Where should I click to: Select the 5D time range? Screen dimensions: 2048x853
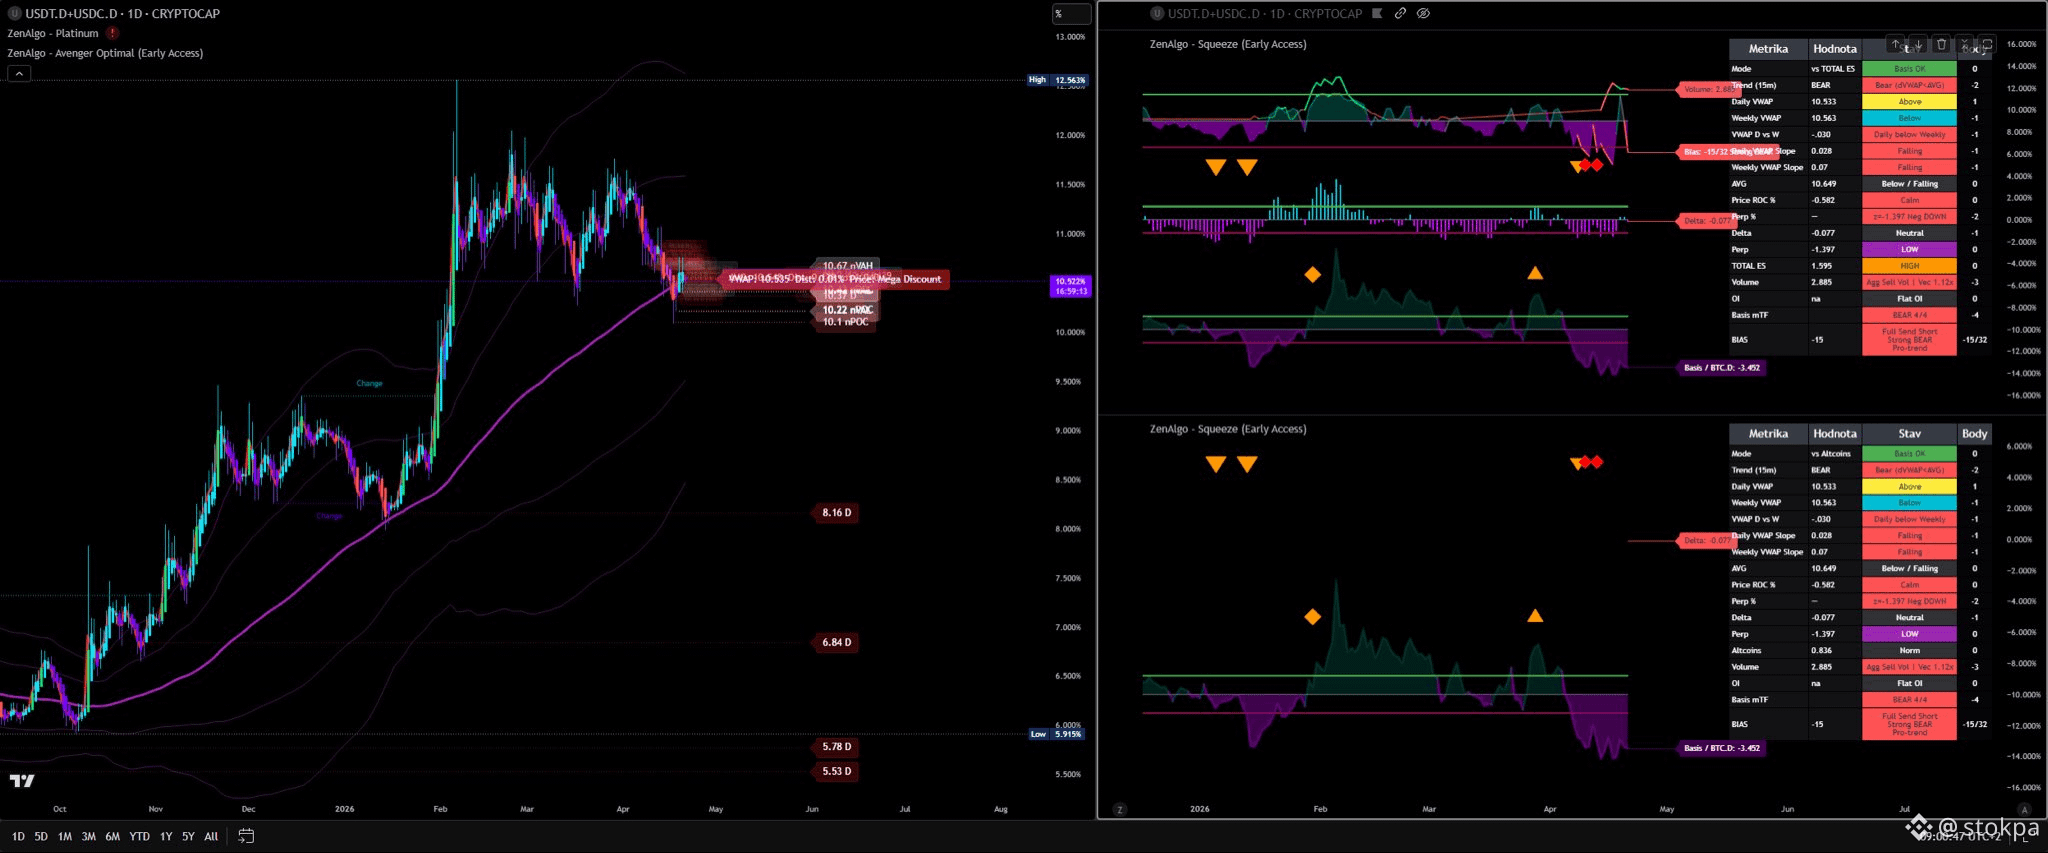point(41,836)
